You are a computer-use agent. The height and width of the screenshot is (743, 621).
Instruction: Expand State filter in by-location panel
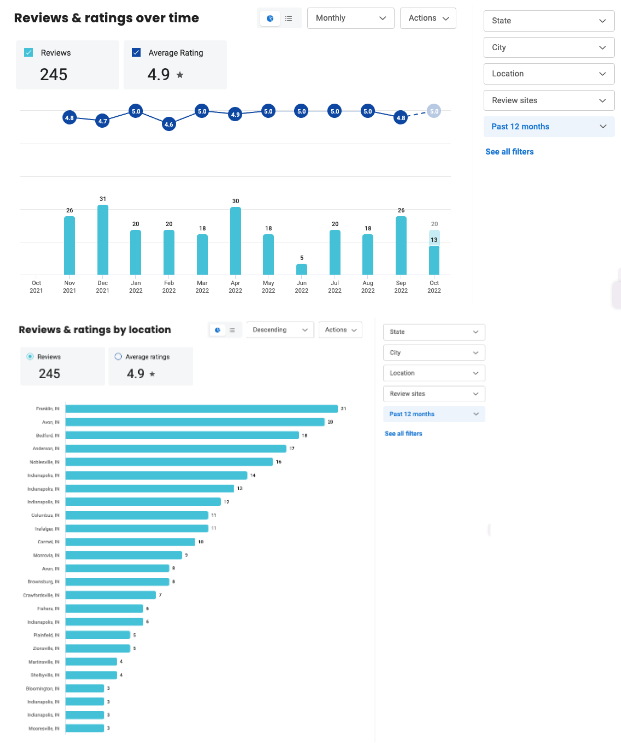[434, 332]
